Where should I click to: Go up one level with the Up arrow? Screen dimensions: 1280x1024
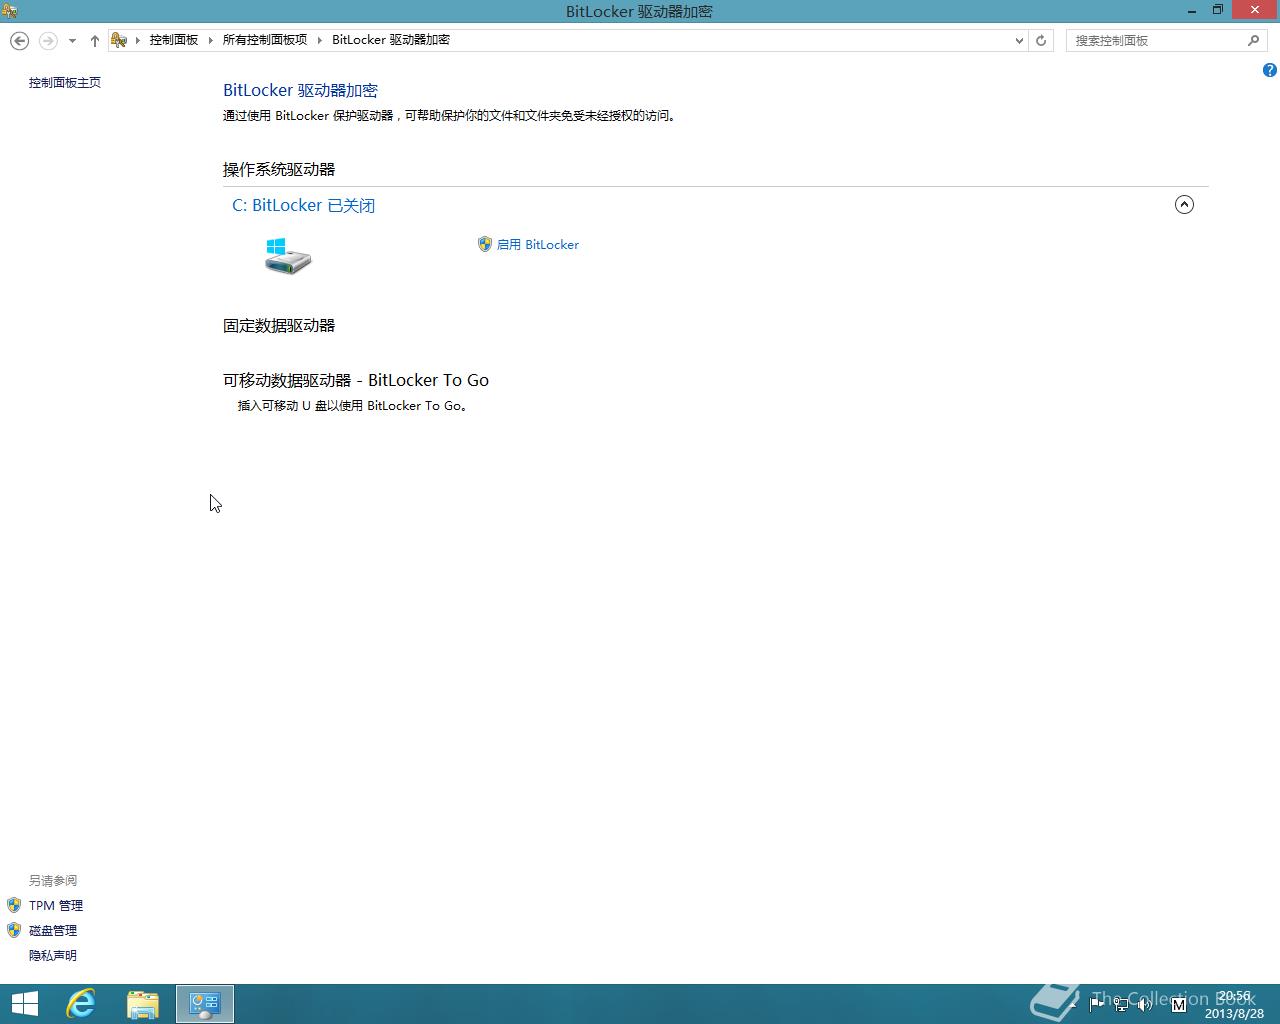(94, 41)
